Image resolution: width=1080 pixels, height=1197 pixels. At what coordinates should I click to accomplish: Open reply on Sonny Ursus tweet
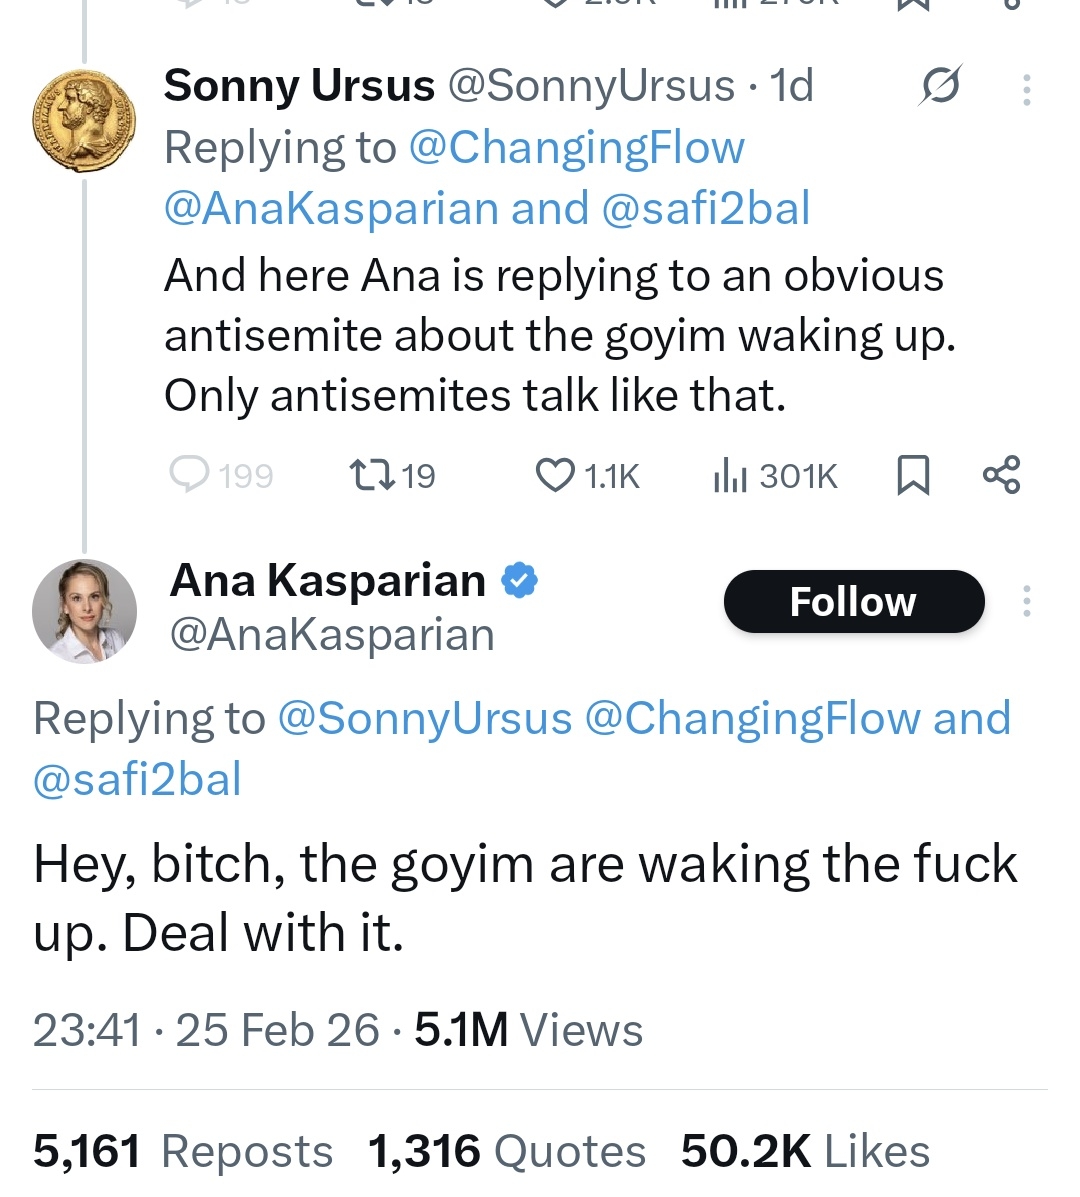[x=190, y=475]
